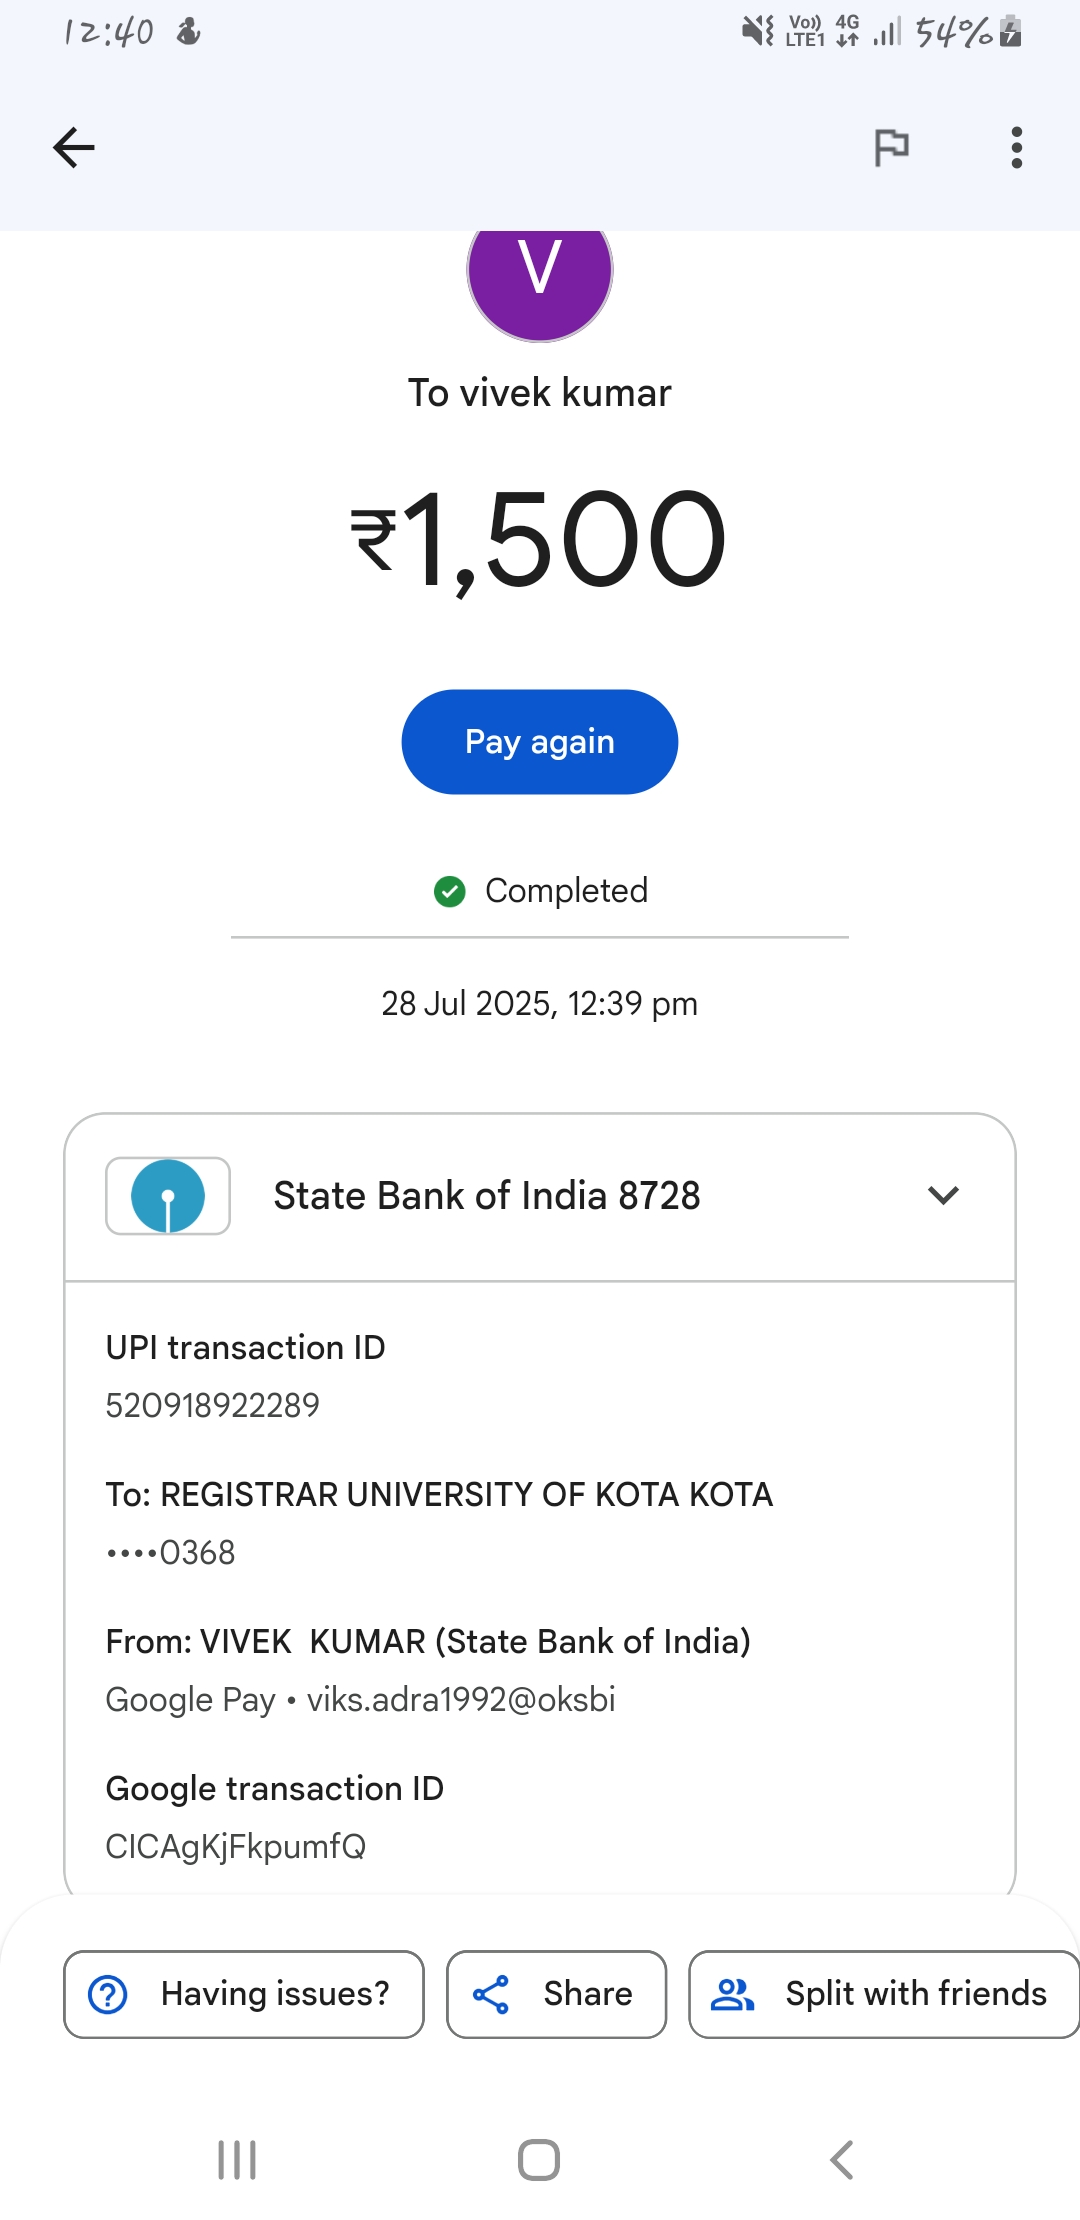Tap the share icon

491,1994
